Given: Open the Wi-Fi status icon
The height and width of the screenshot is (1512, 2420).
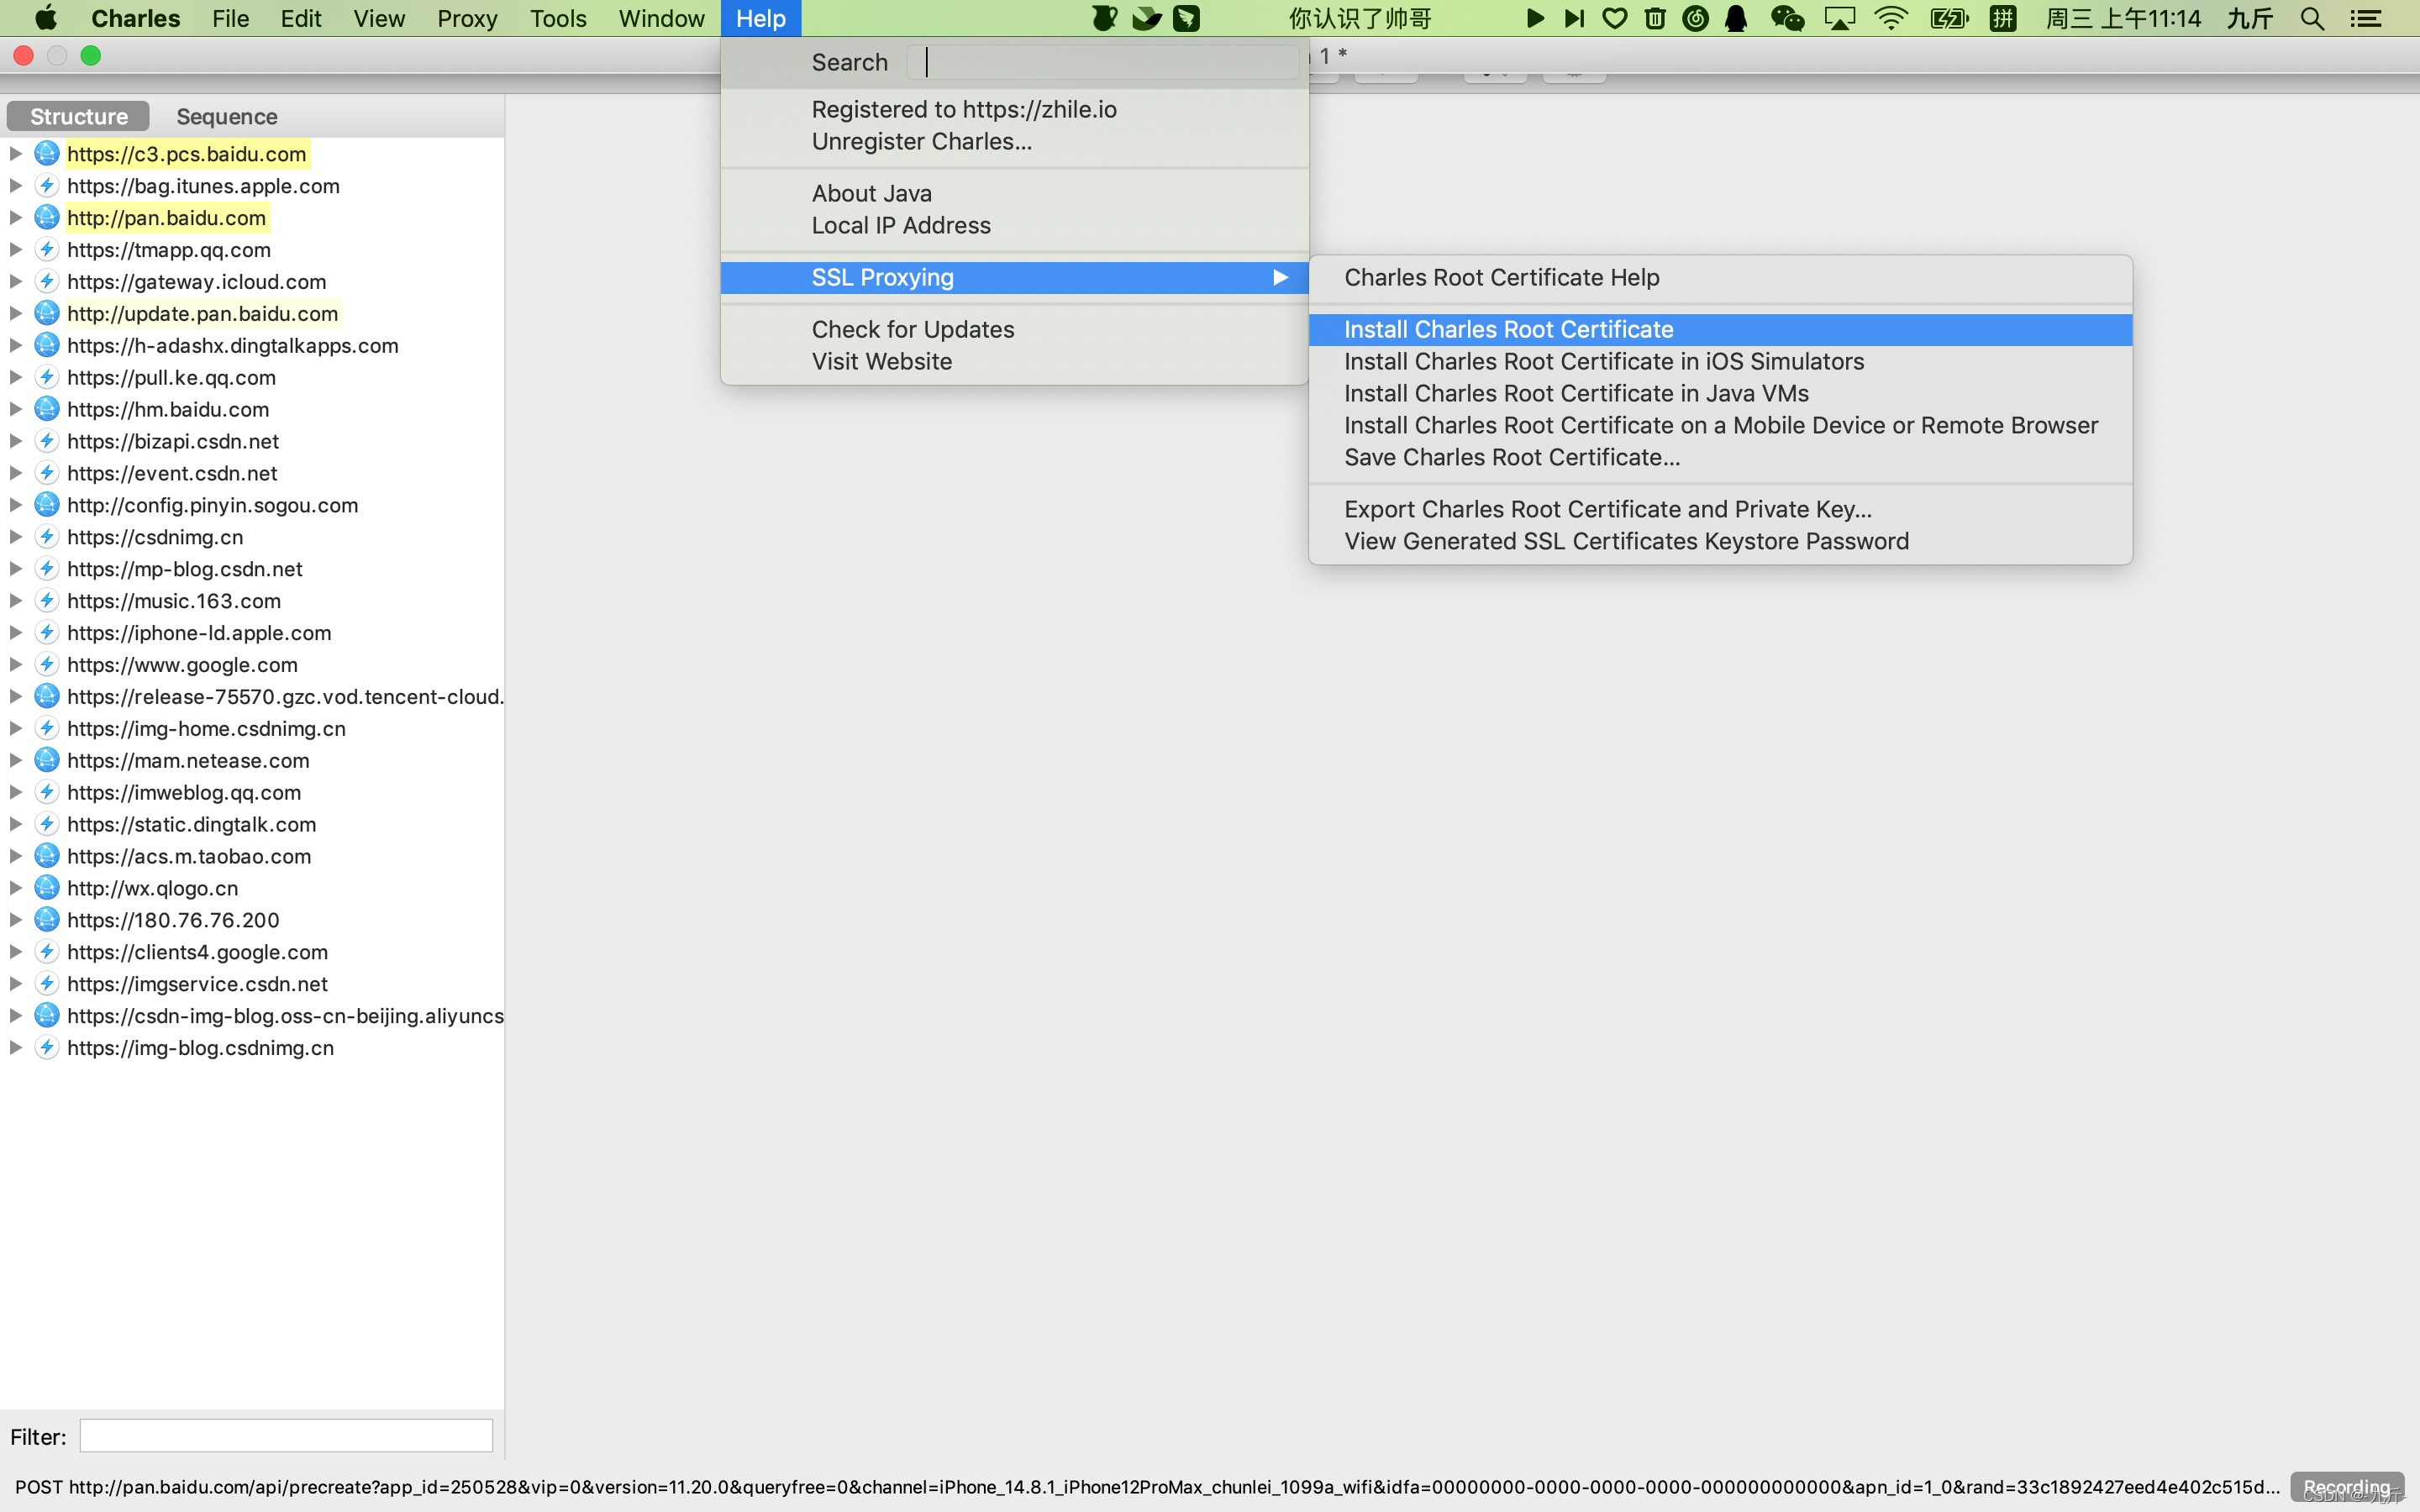Looking at the screenshot, I should [x=1890, y=18].
